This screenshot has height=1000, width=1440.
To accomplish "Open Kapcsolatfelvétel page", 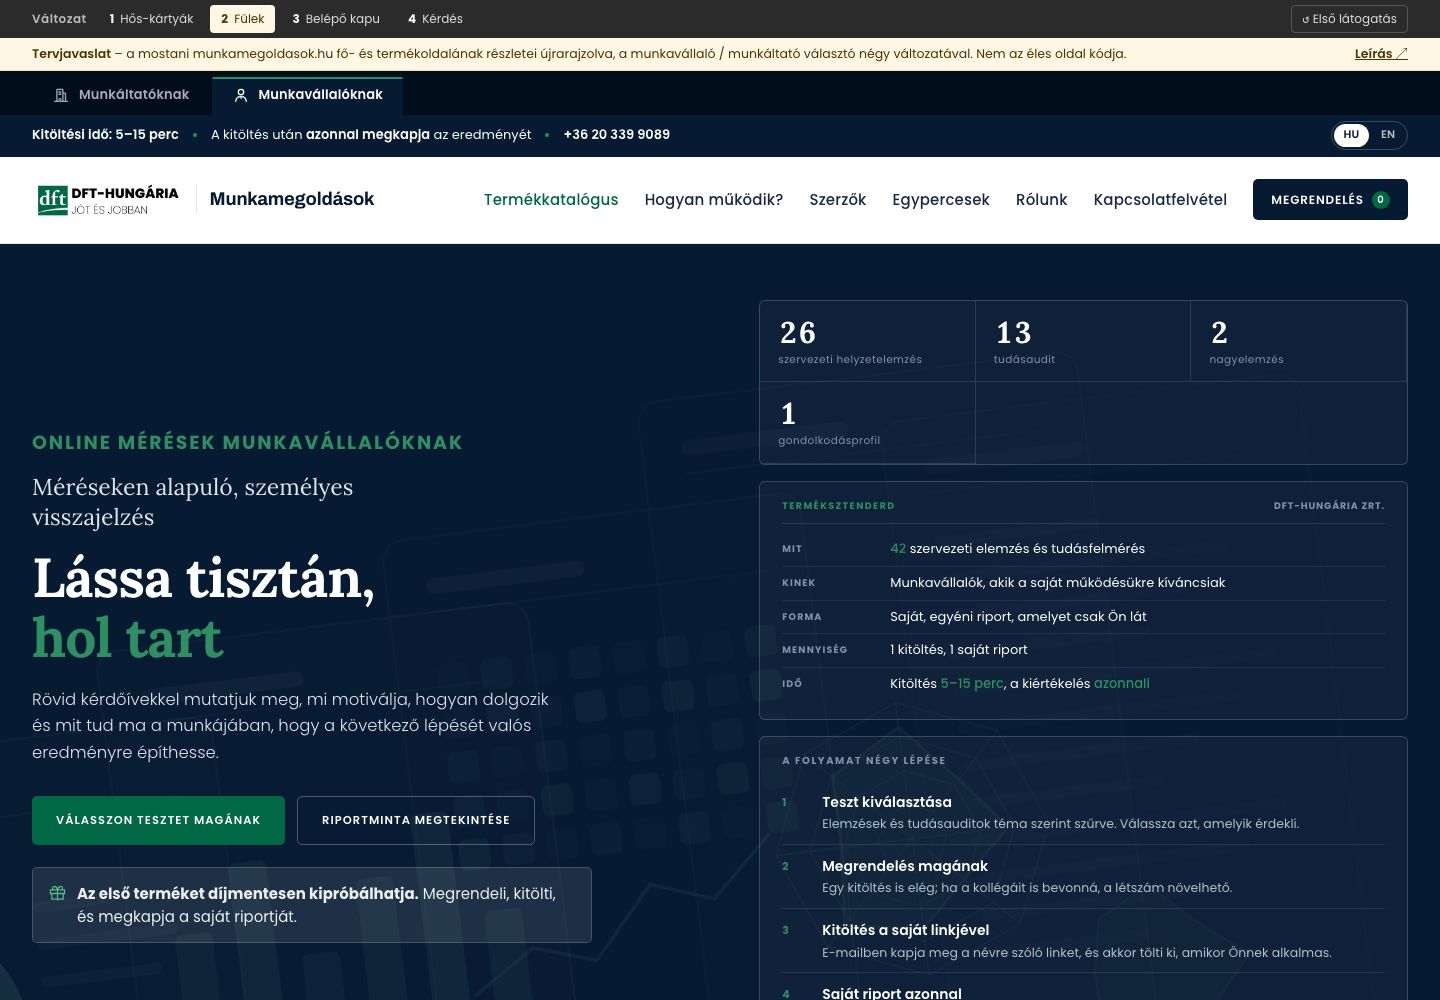I will coord(1160,200).
